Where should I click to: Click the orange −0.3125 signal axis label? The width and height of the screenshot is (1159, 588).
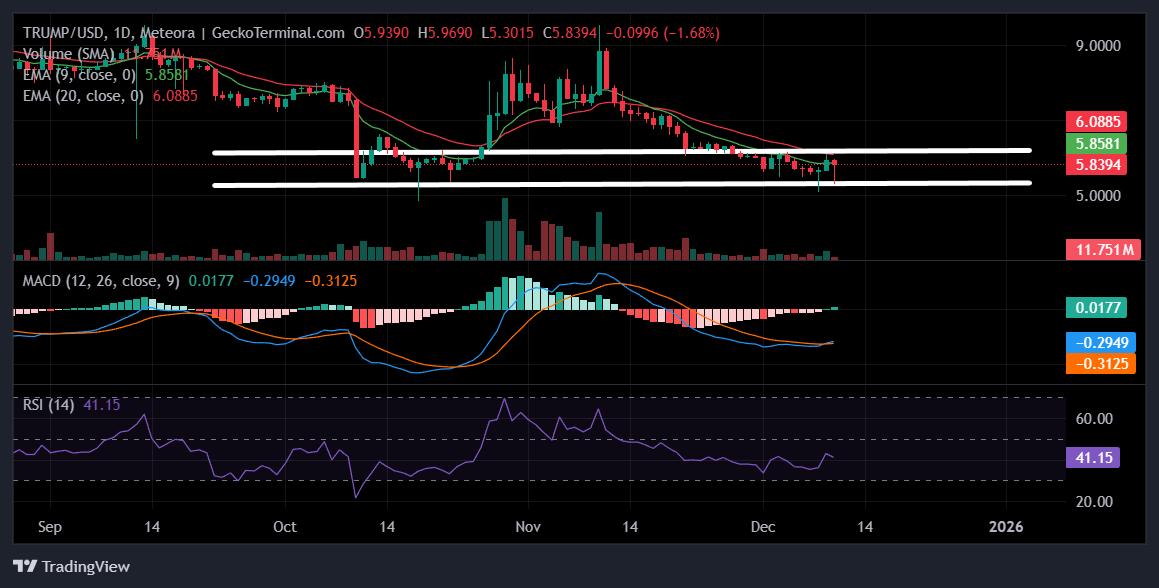[1101, 364]
